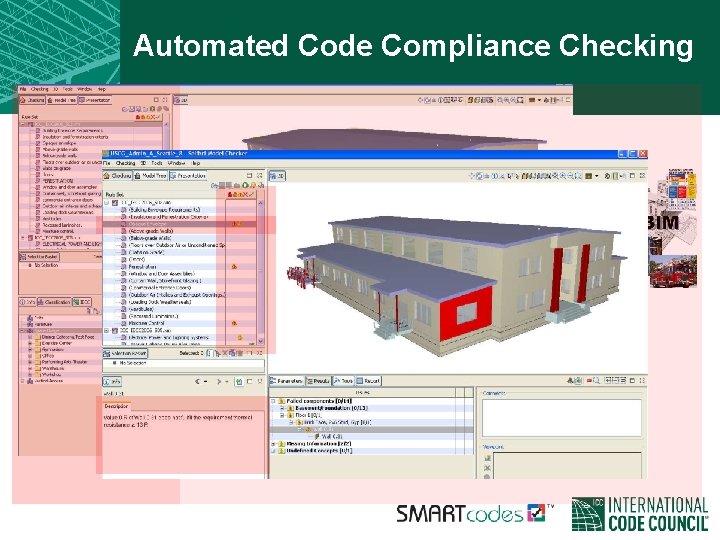The width and height of the screenshot is (720, 540).
Task: Toggle the green checkmark accepted filter in Rule Set header
Action: click(x=251, y=195)
